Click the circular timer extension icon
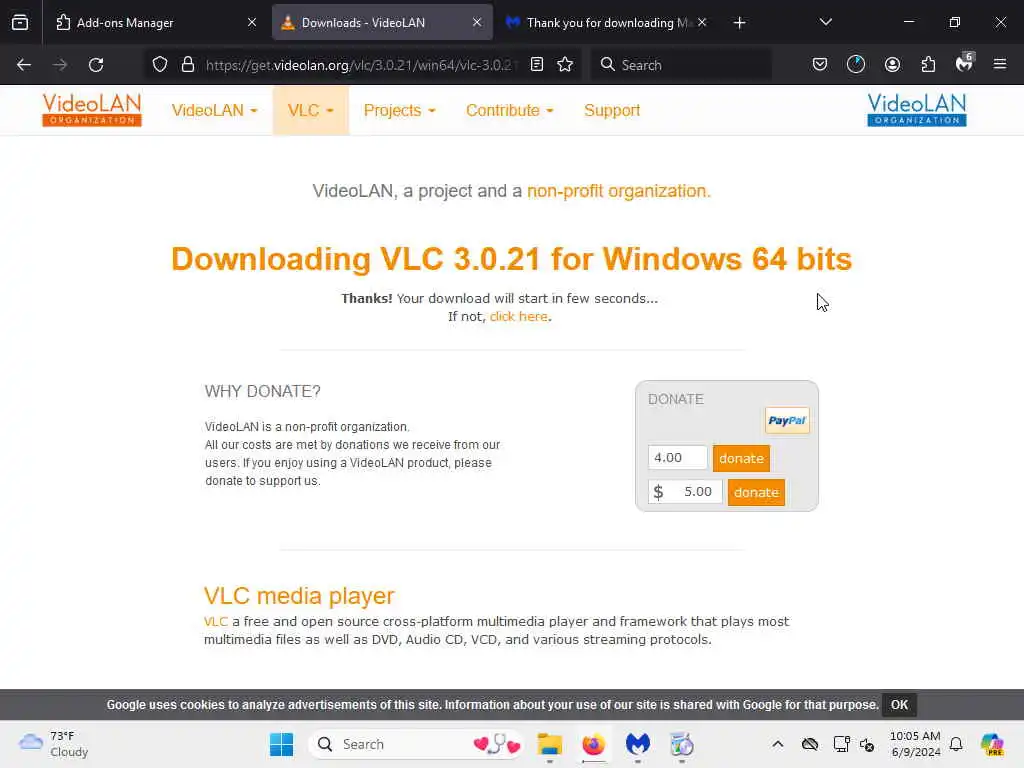Viewport: 1024px width, 768px height. pos(856,65)
